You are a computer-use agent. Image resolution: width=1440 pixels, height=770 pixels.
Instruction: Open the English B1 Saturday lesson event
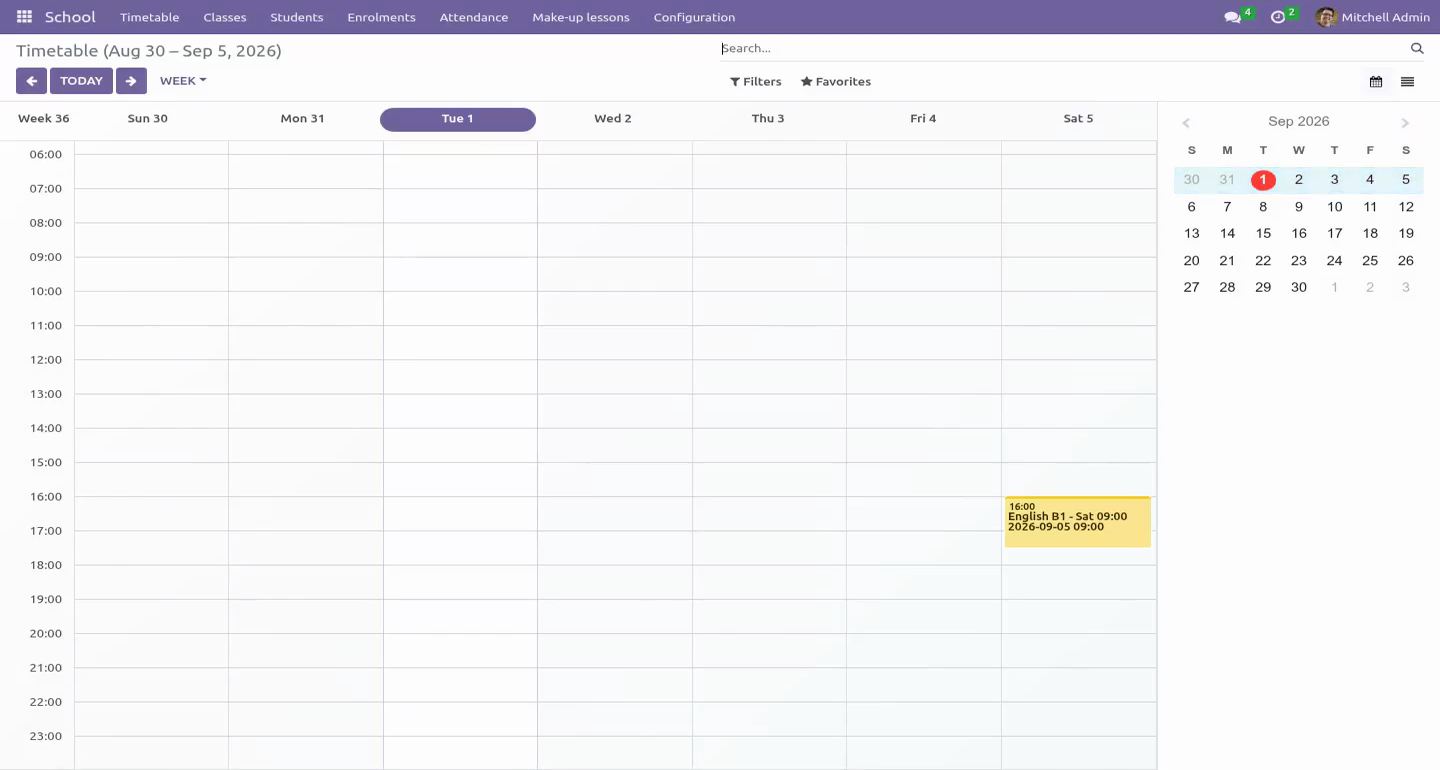[1078, 522]
